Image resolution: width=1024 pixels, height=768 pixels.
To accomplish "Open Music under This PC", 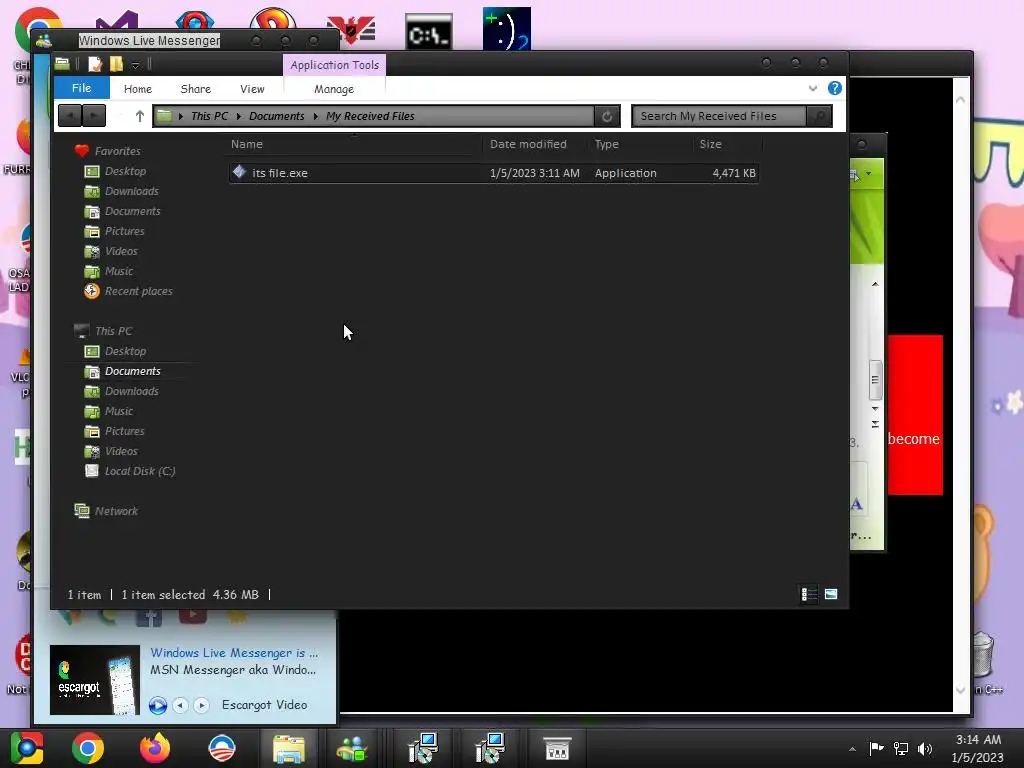I will click(119, 411).
